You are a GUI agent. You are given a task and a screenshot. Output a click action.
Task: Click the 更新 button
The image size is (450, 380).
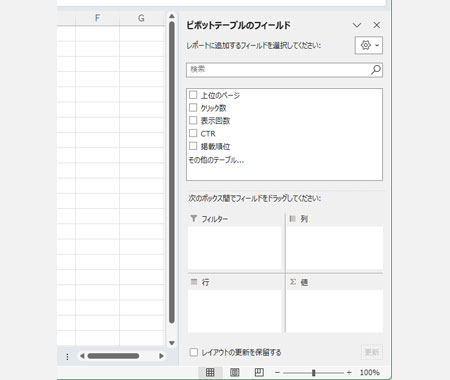pos(372,352)
